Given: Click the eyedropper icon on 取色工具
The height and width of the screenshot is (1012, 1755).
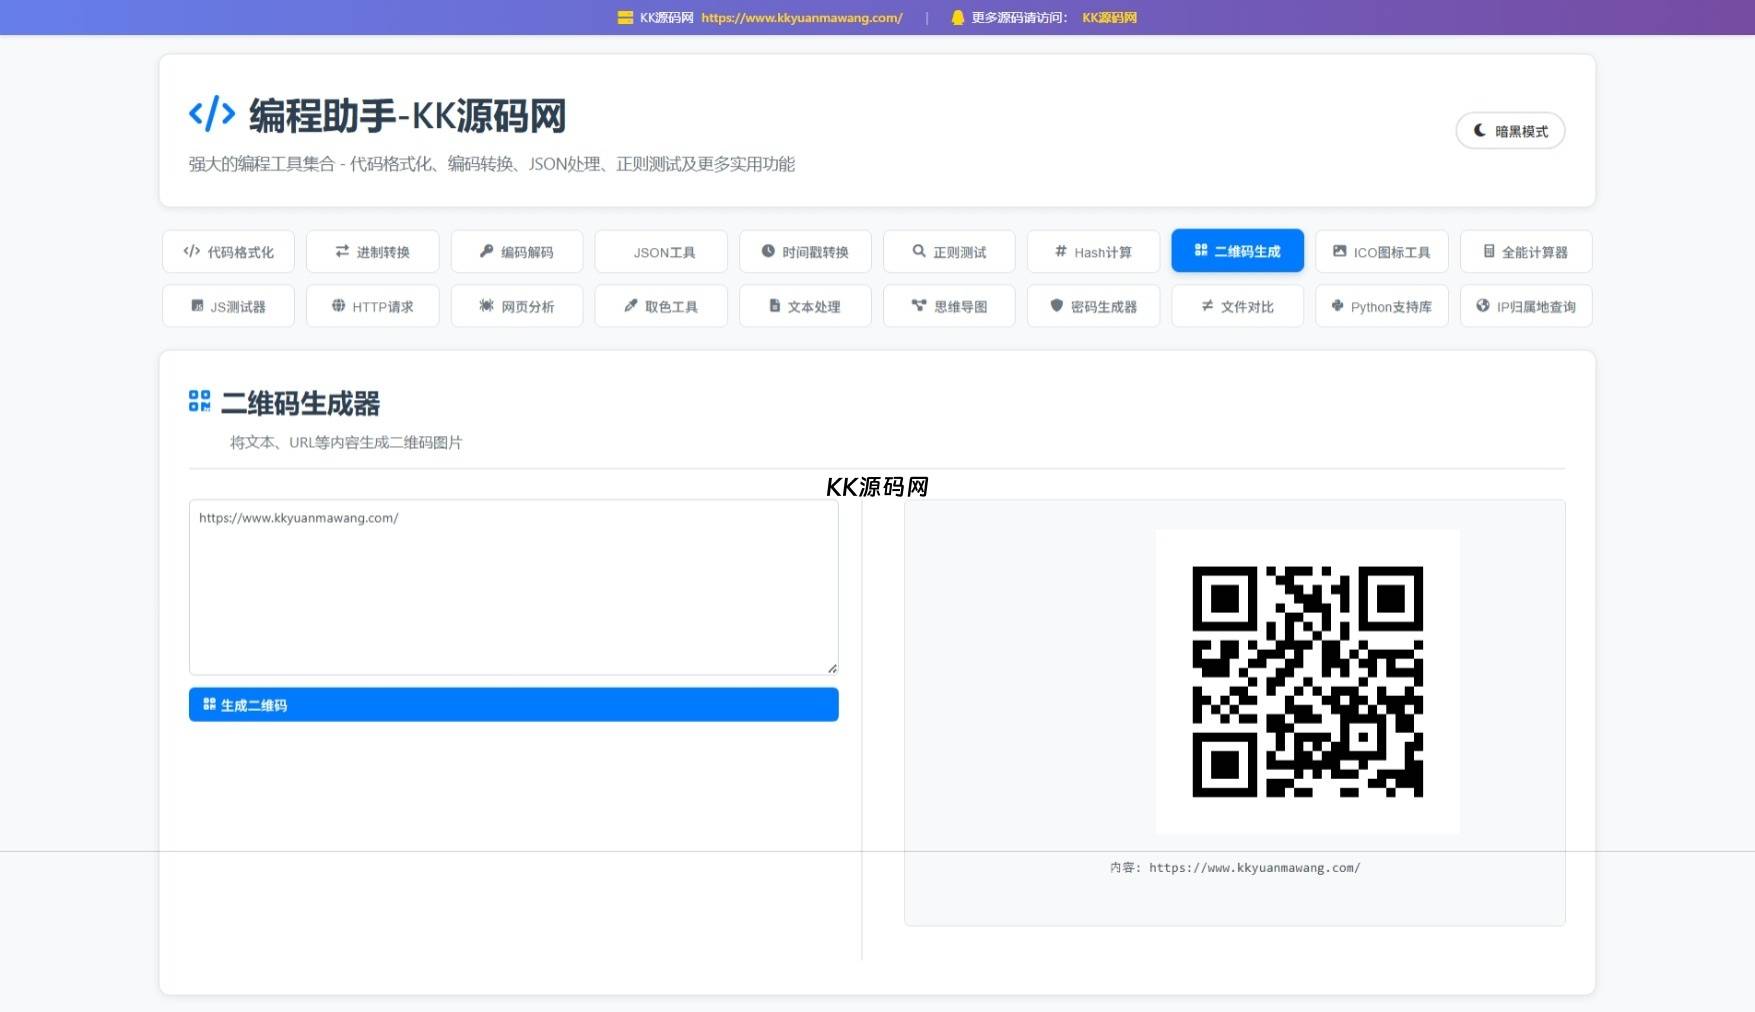Looking at the screenshot, I should coord(630,305).
